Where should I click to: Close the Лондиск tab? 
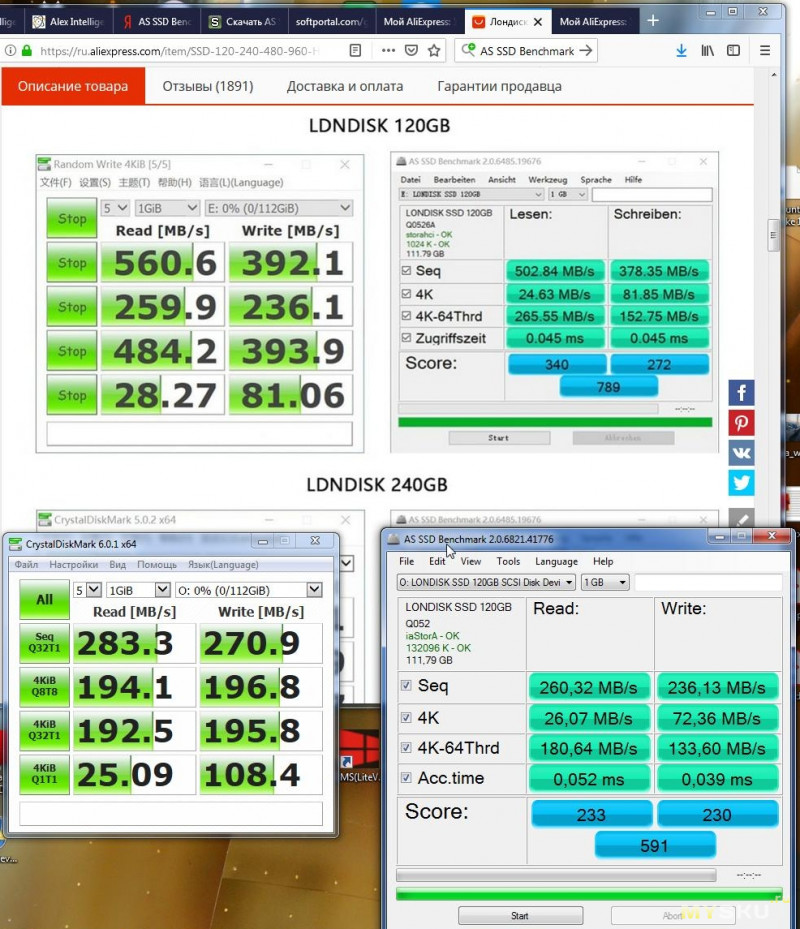tap(537, 22)
